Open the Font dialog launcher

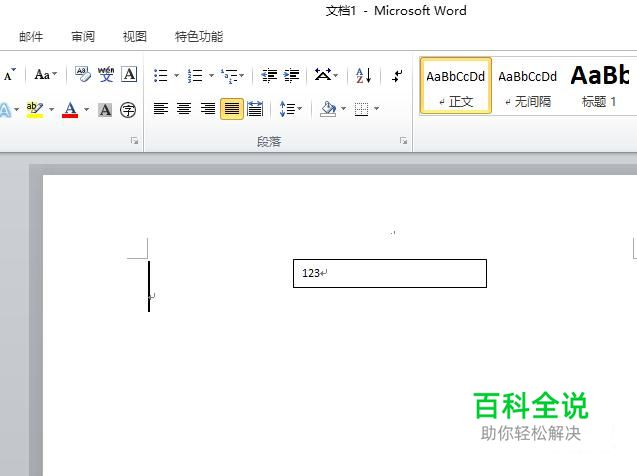(x=134, y=141)
